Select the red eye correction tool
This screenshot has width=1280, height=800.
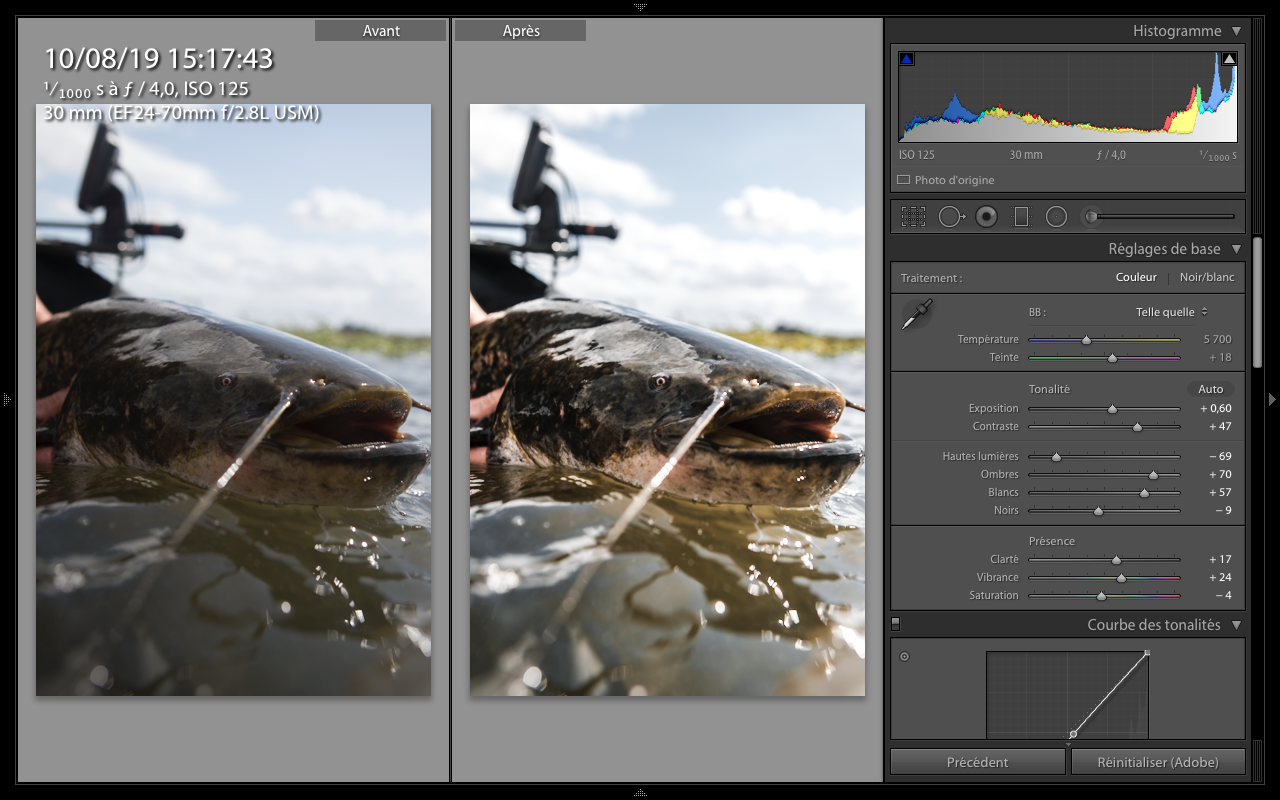(986, 216)
